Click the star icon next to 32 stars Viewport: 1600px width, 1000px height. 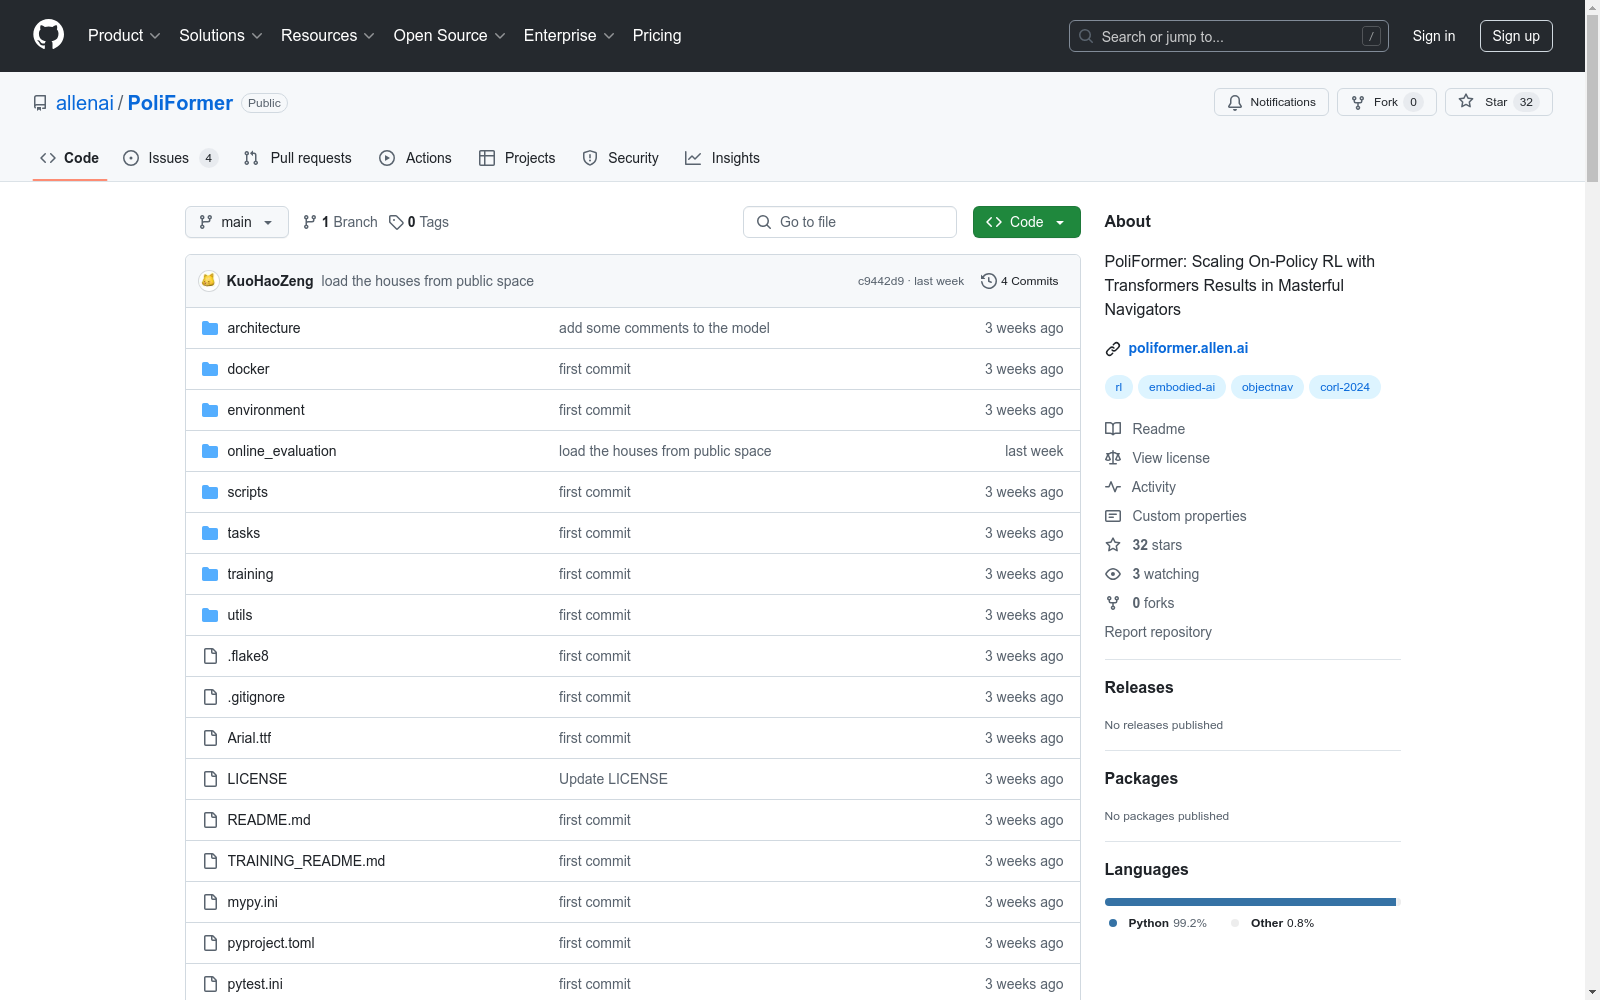[1113, 545]
